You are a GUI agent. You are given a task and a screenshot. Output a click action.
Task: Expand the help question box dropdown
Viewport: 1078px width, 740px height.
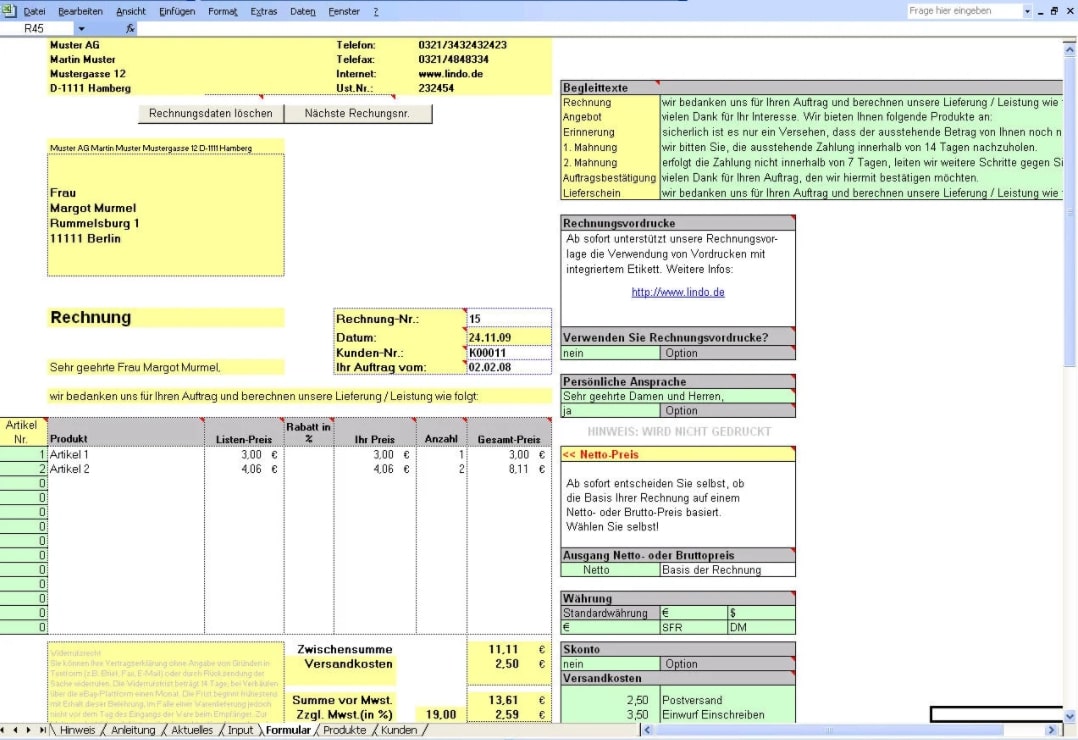coord(1027,11)
